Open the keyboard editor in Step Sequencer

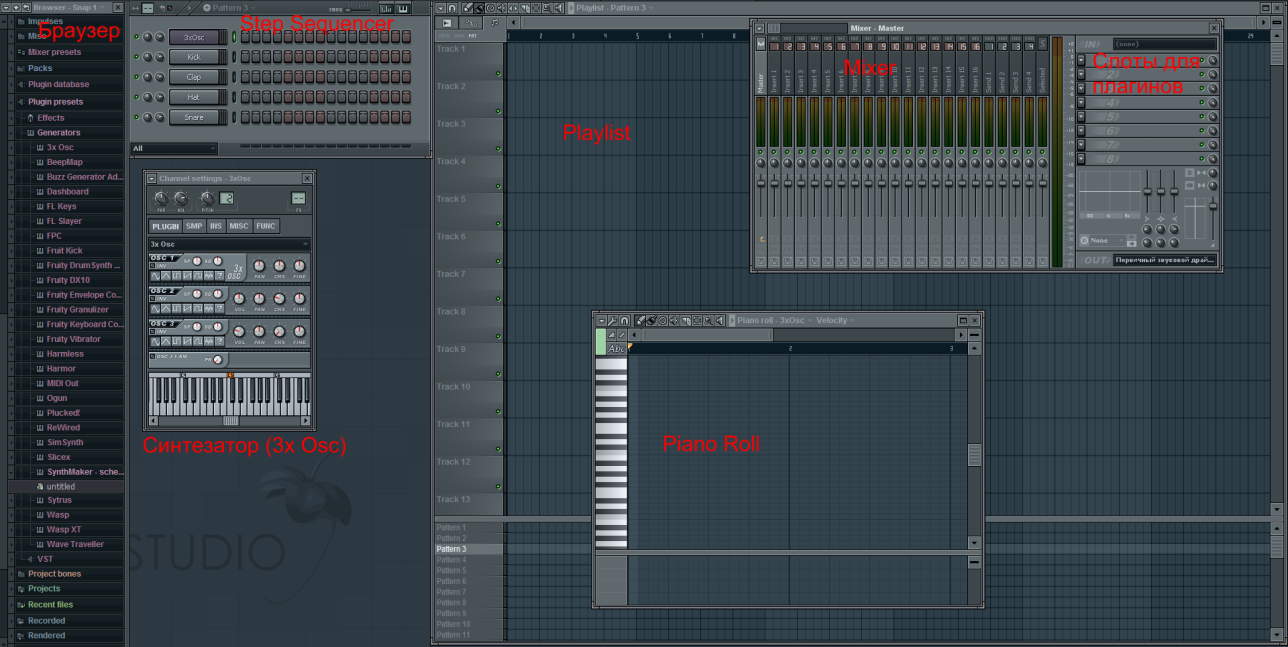403,9
